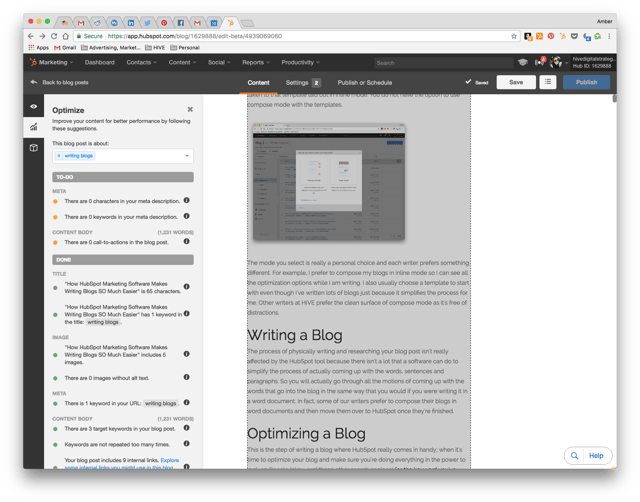Click the 'Back to blog posts' link
The image size is (640, 502).
coord(65,82)
